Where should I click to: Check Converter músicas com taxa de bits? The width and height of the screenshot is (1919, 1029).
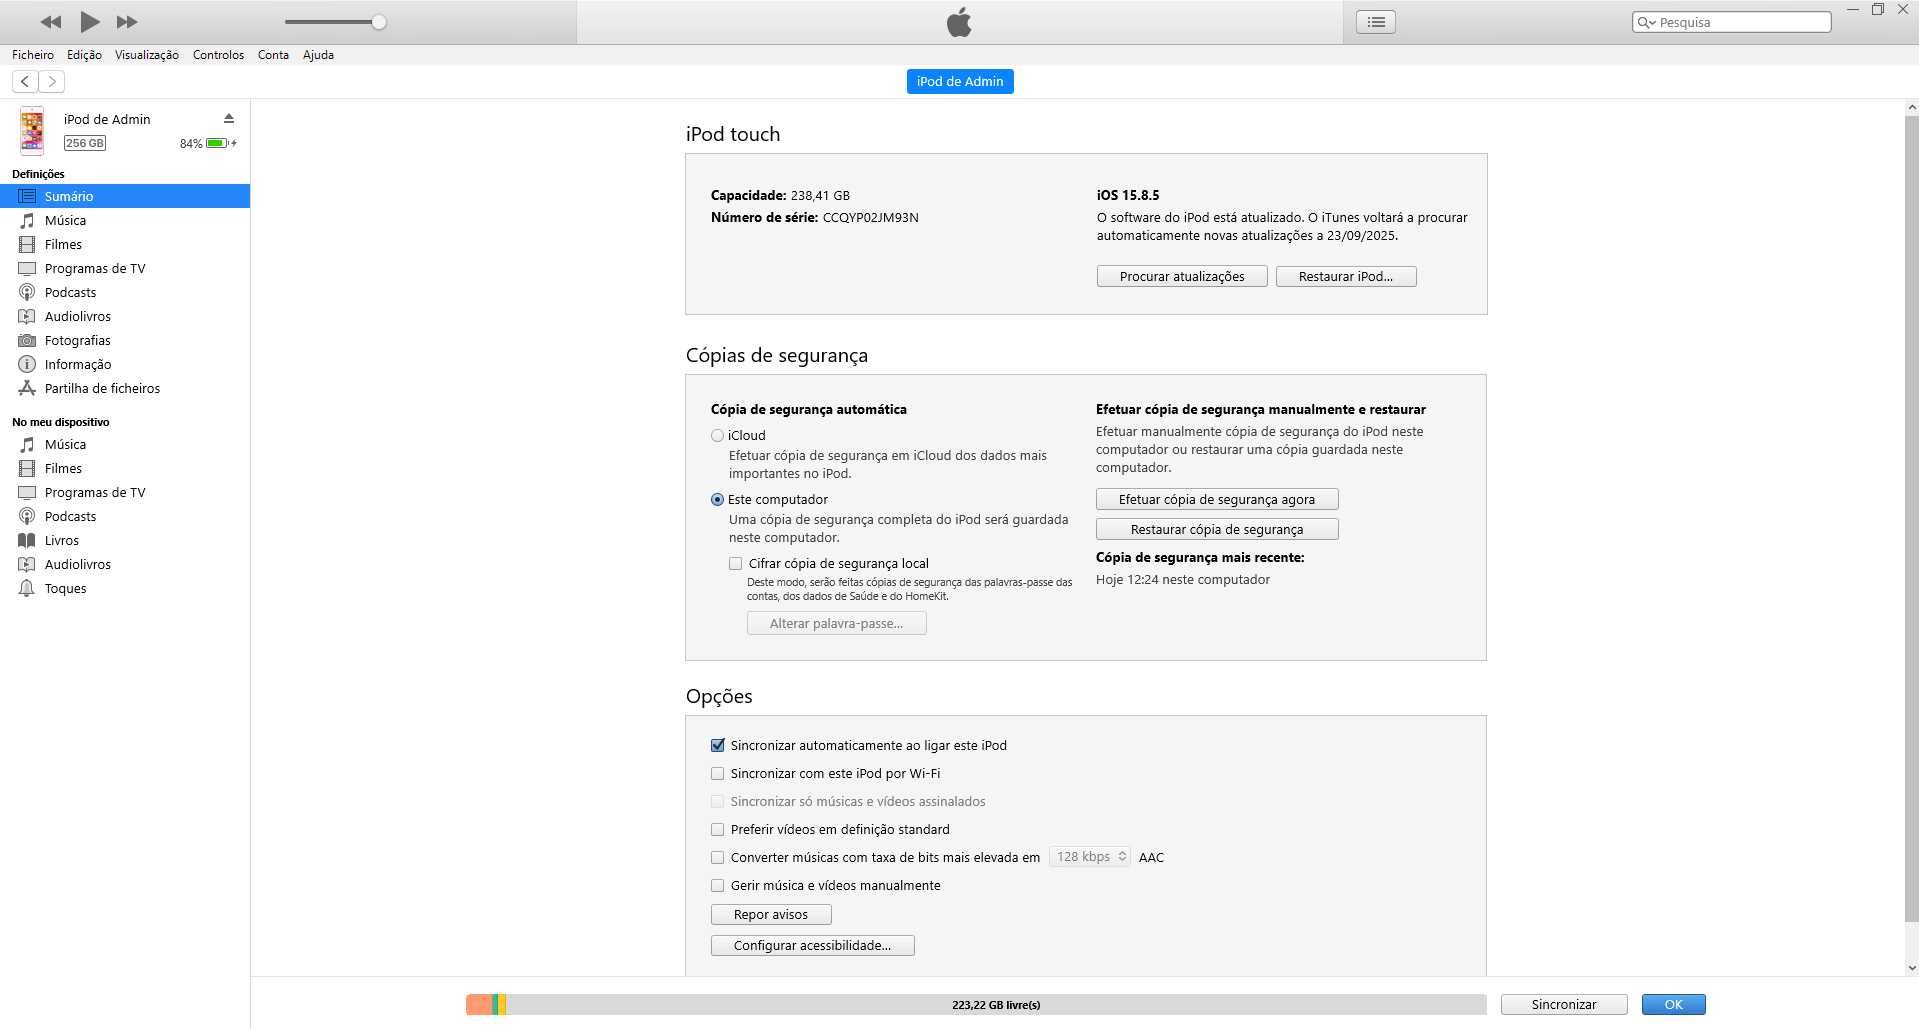[x=717, y=857]
